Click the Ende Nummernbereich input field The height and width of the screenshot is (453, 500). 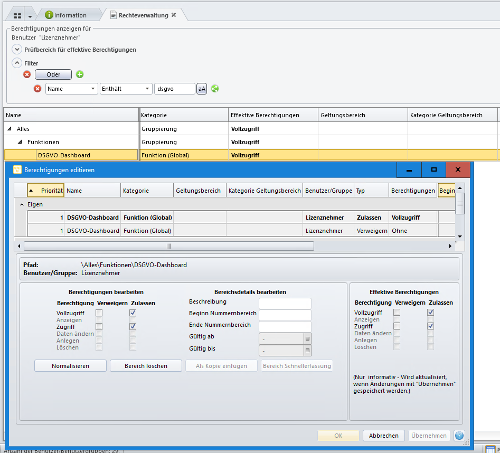click(x=285, y=326)
